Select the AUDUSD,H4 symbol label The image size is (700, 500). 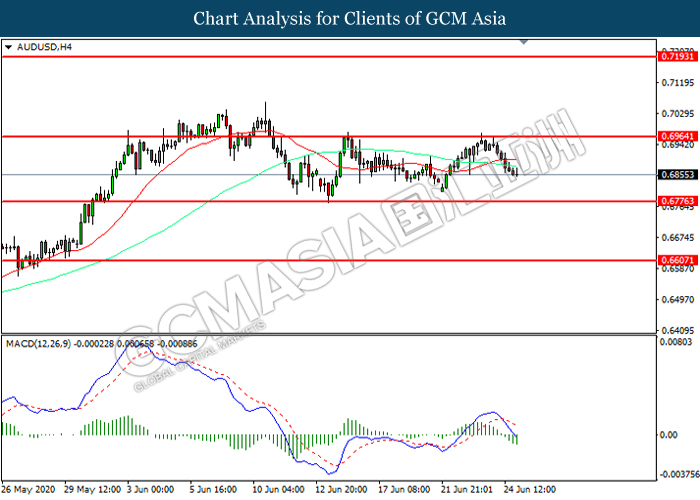[x=44, y=47]
